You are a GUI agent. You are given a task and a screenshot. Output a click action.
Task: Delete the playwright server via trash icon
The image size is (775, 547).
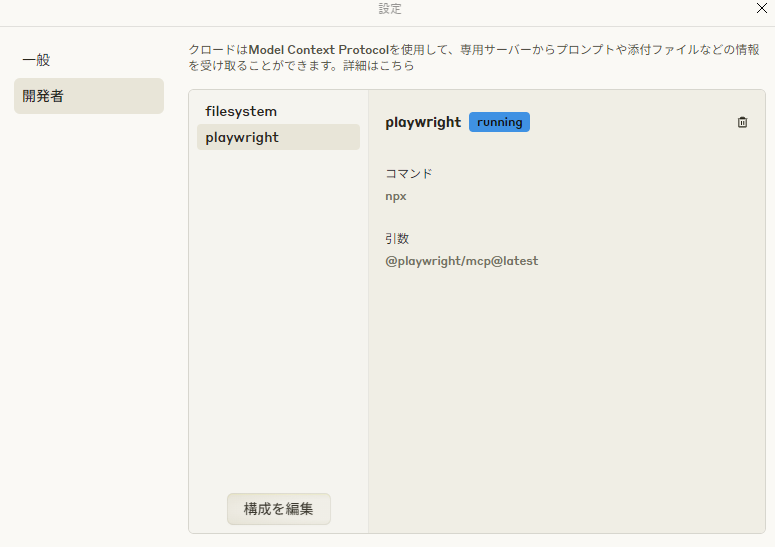(742, 122)
